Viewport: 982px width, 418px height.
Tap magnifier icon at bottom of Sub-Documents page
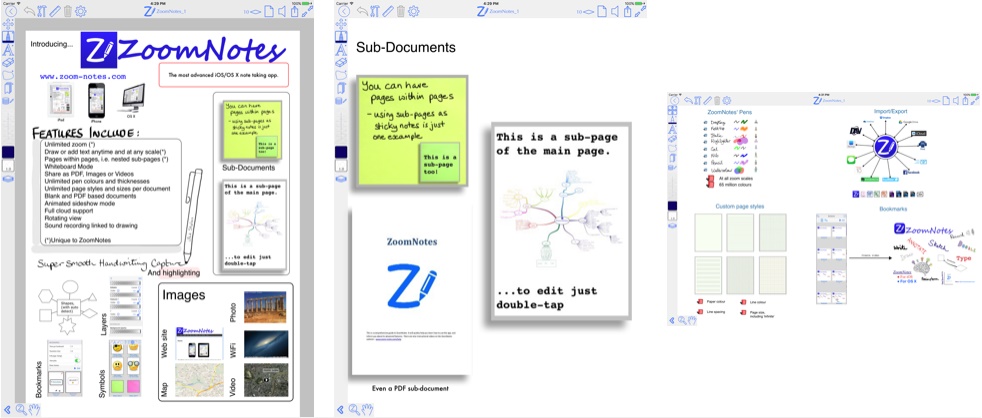click(x=353, y=409)
